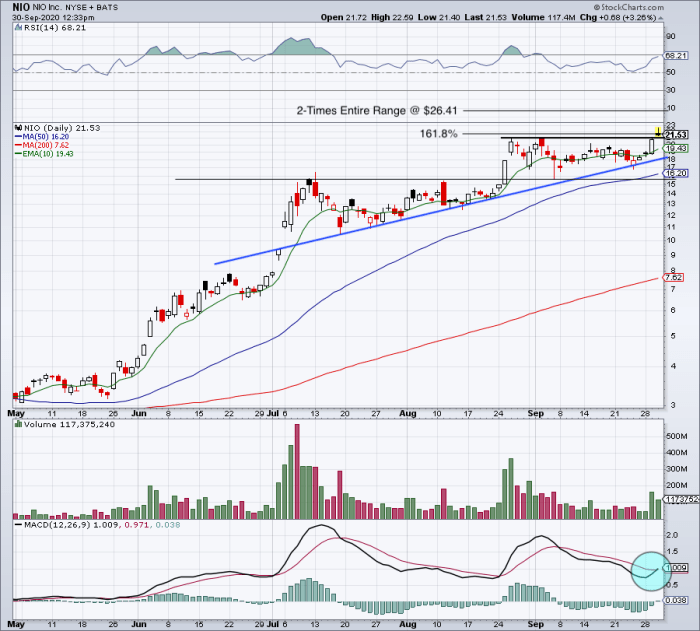700x631 pixels.
Task: Click the 'Last 21.53' quote value
Action: [x=486, y=17]
